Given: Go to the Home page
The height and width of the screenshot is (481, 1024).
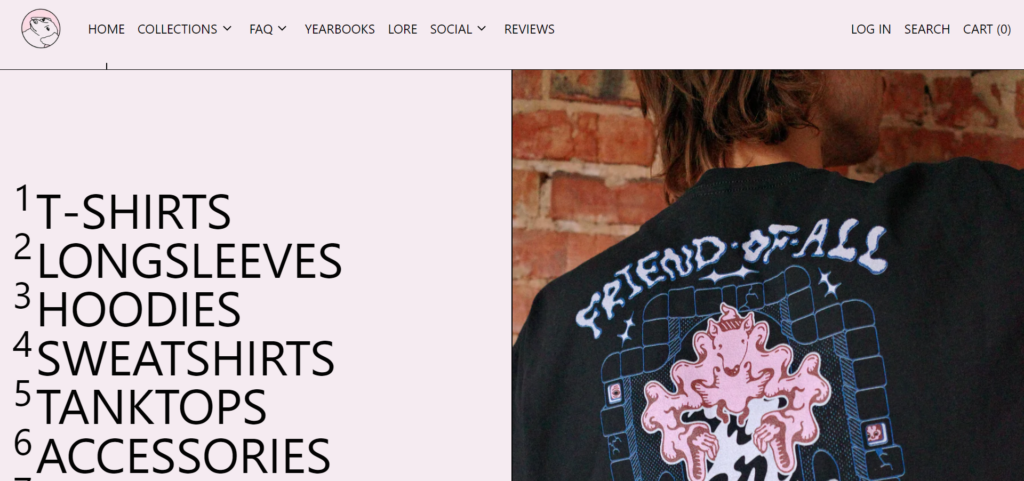Looking at the screenshot, I should click(x=106, y=29).
